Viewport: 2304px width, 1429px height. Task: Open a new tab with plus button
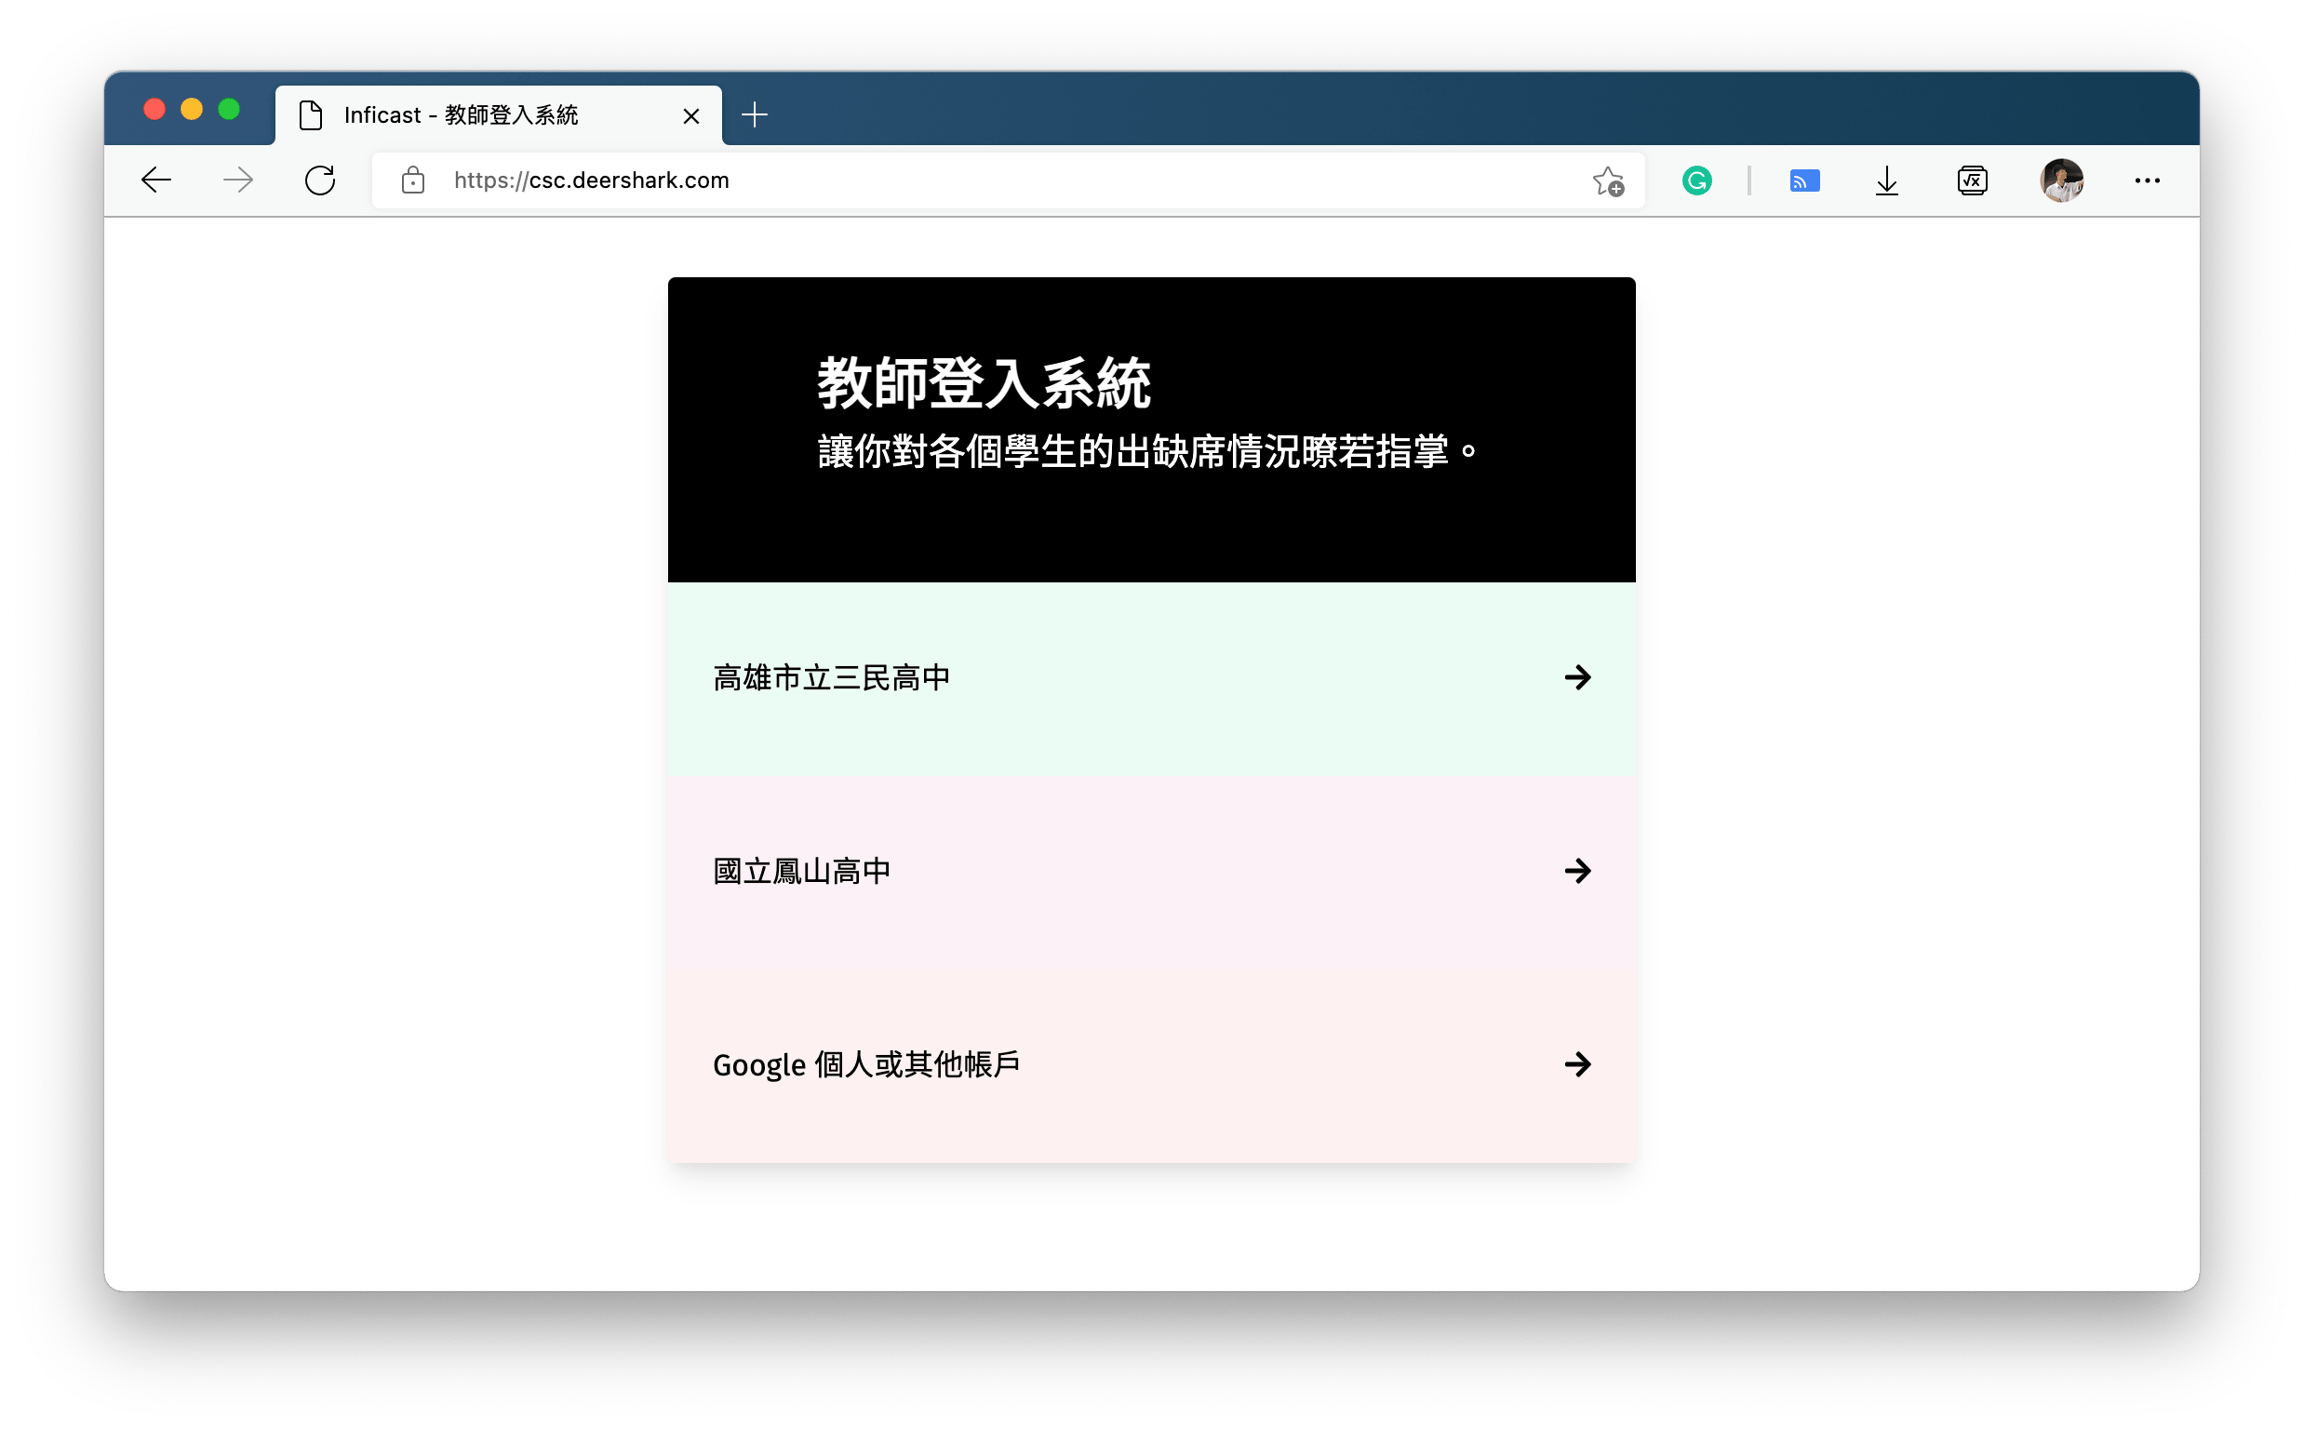(755, 115)
